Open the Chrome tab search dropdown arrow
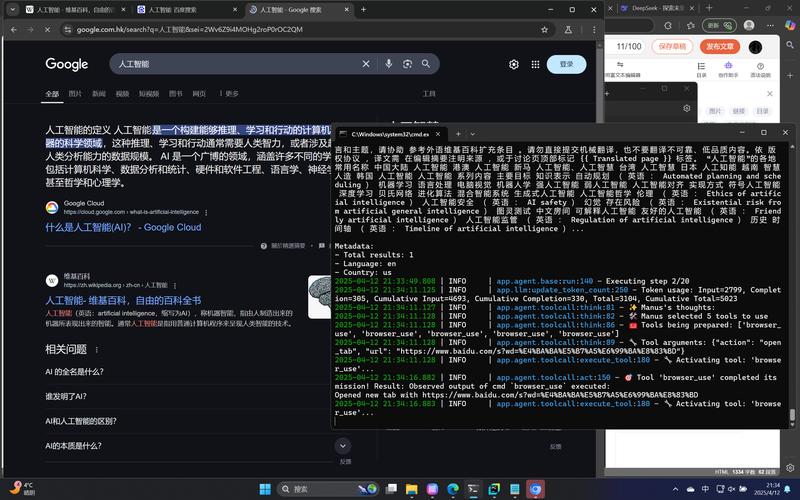800x500 pixels. (12, 9)
